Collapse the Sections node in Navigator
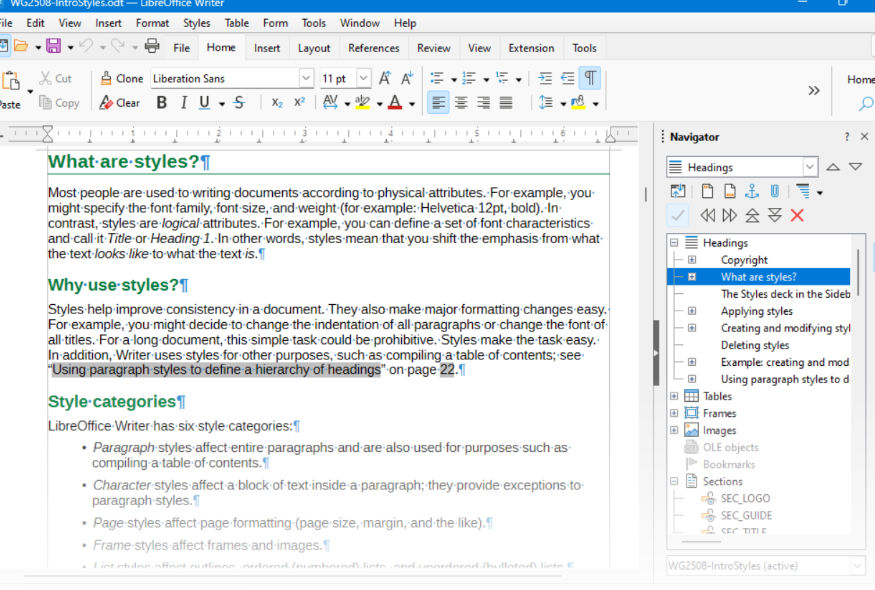The image size is (875, 590). click(674, 481)
